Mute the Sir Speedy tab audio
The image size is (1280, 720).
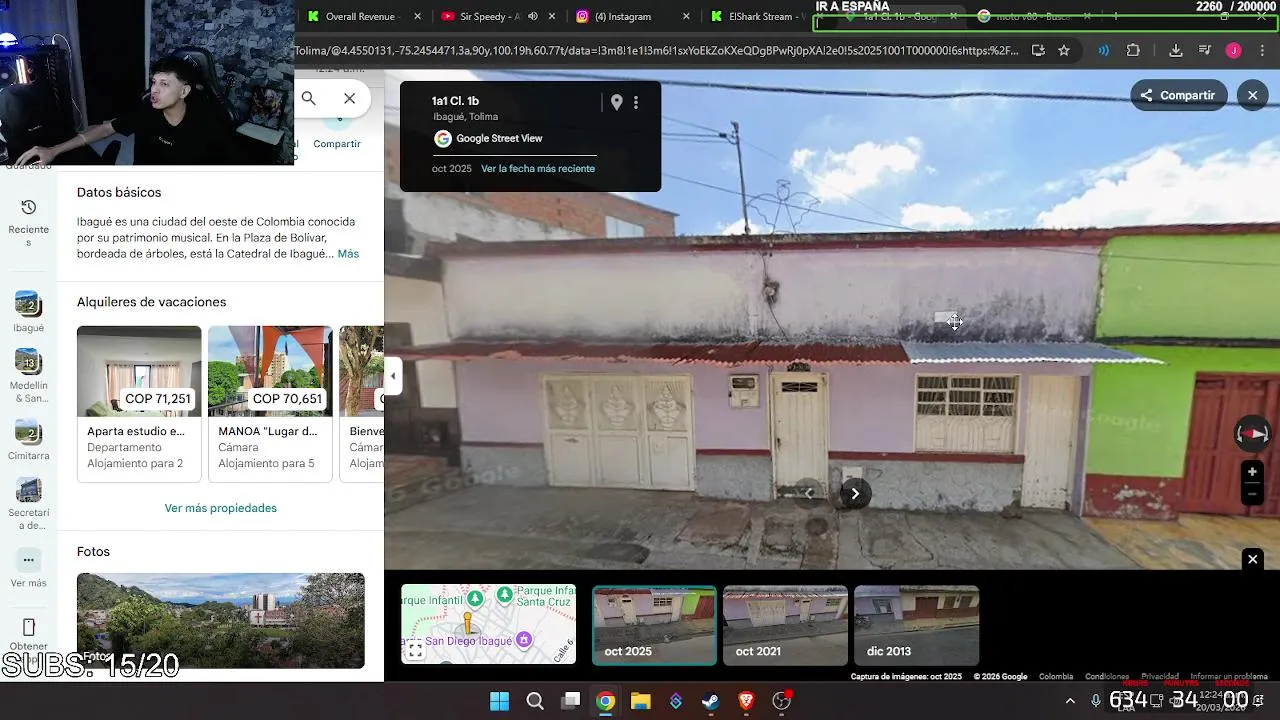point(533,16)
